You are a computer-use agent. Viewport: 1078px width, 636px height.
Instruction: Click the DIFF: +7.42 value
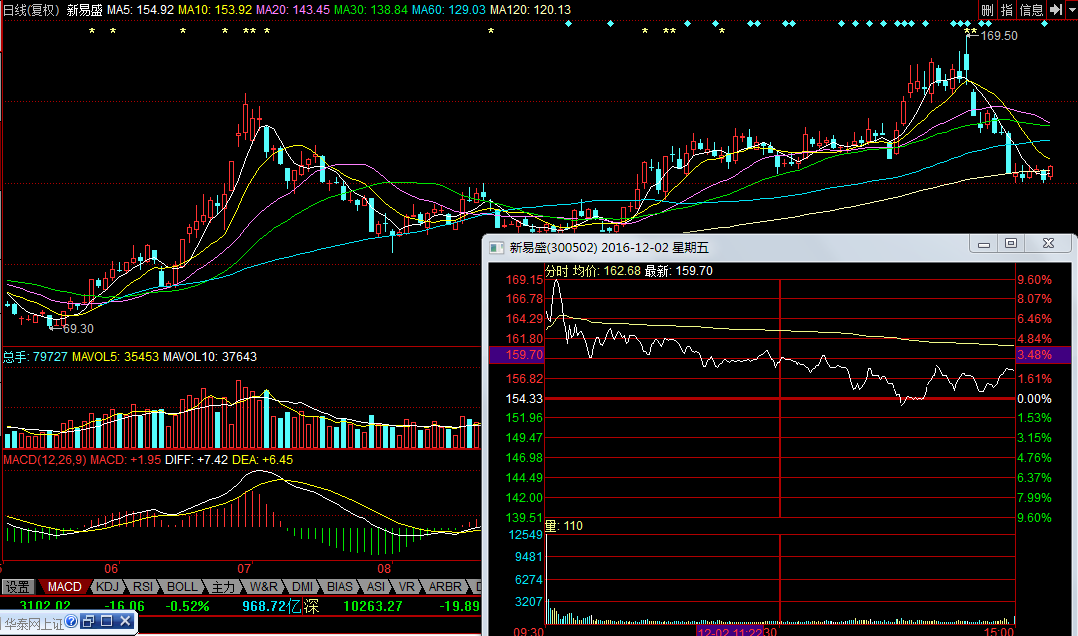196,459
